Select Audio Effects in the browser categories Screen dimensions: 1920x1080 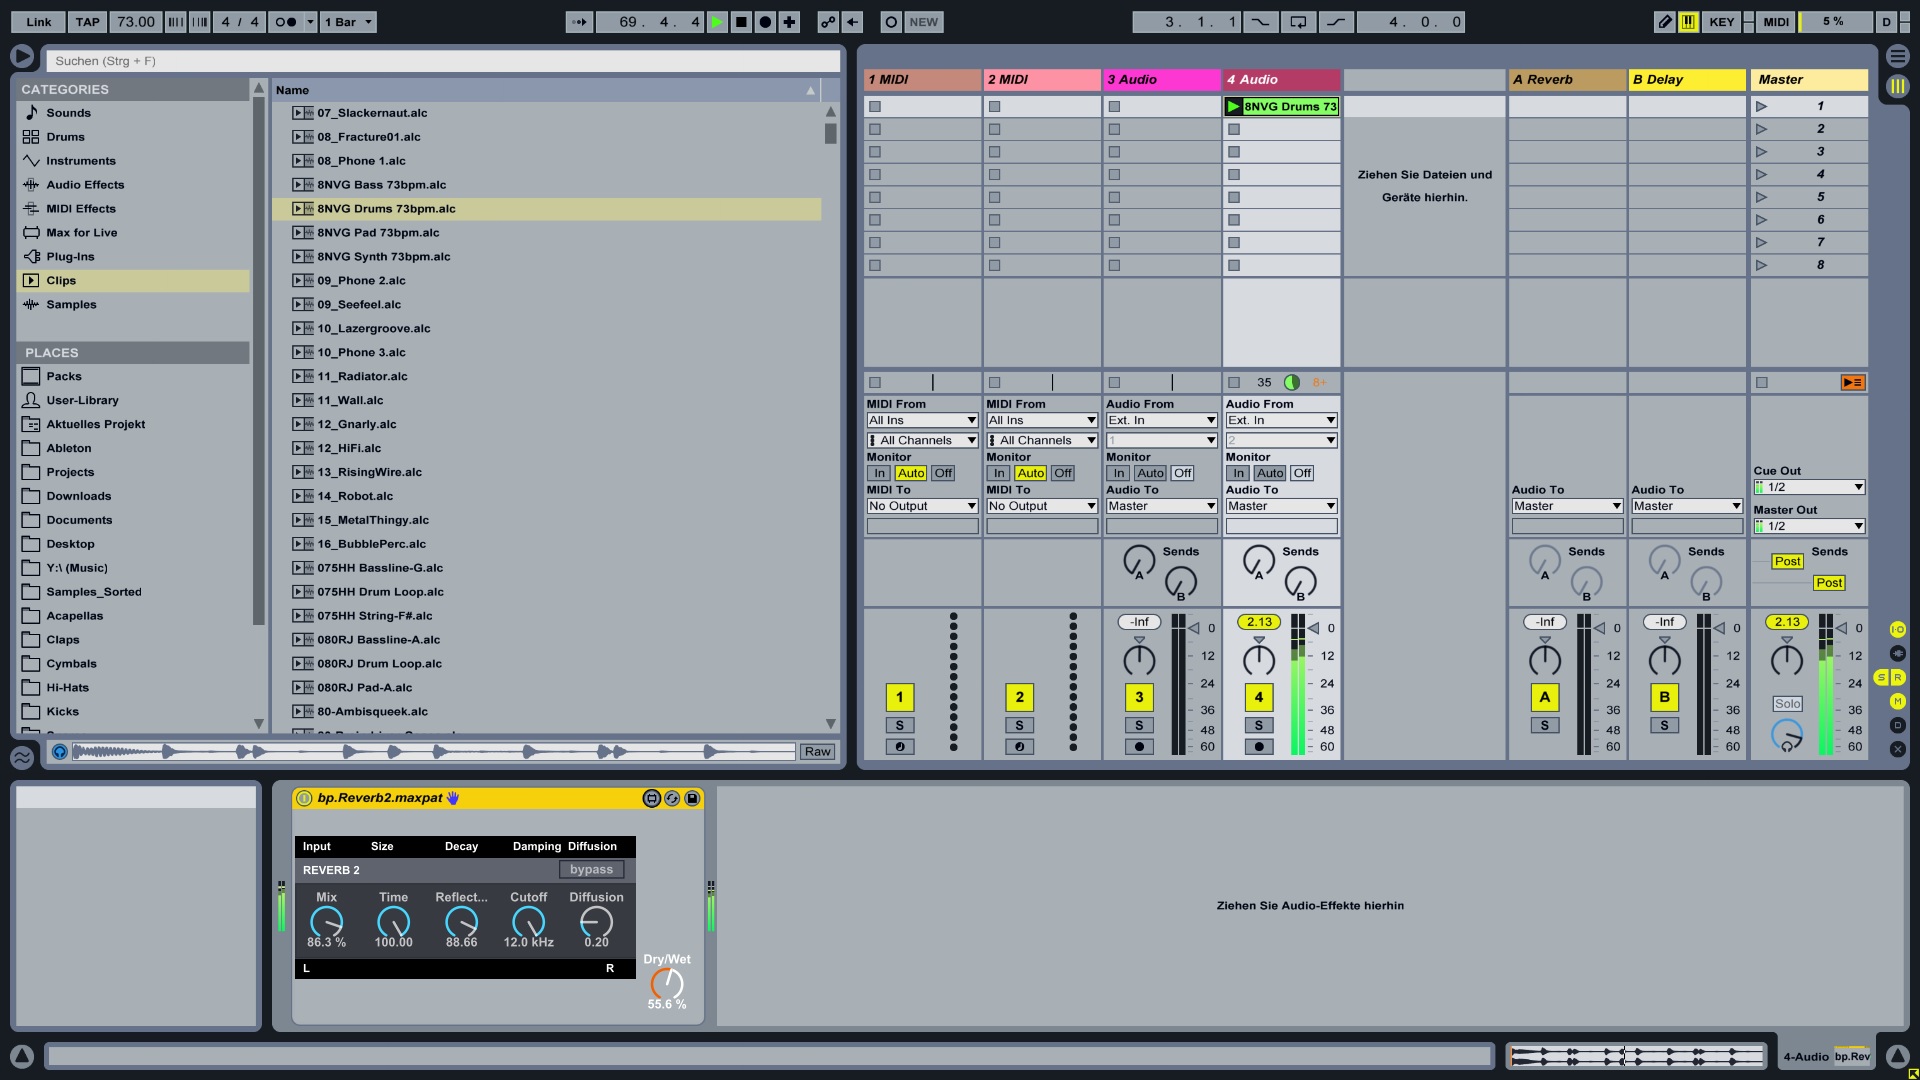(85, 185)
